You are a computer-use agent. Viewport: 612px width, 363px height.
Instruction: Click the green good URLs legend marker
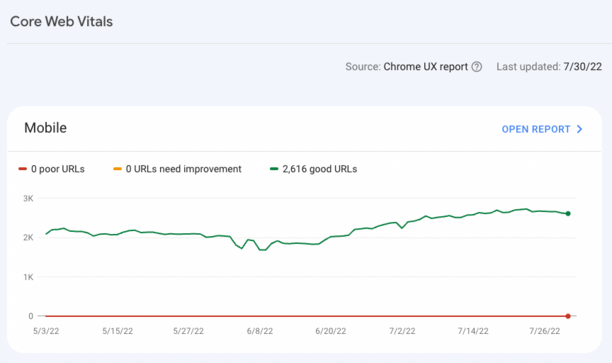274,169
